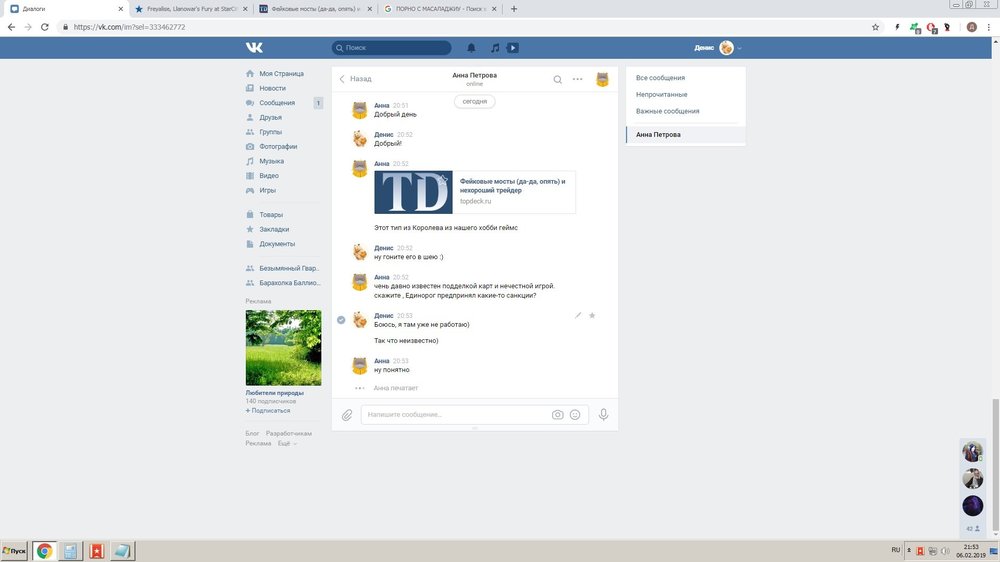Mark the message as important with star
1000x562 pixels.
[592, 315]
